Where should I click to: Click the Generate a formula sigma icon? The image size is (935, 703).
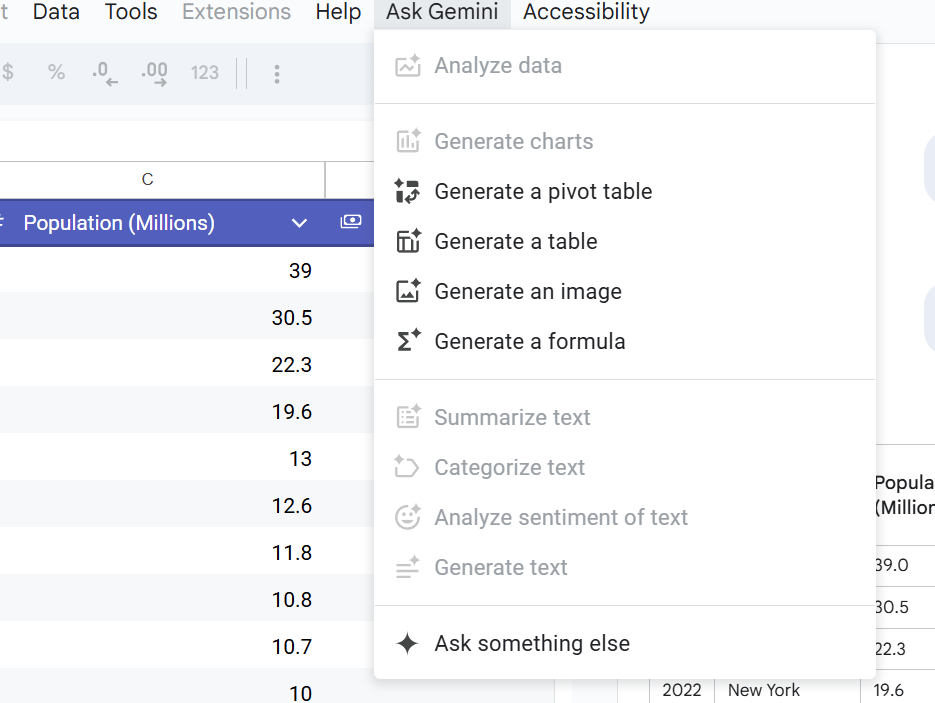tap(407, 342)
